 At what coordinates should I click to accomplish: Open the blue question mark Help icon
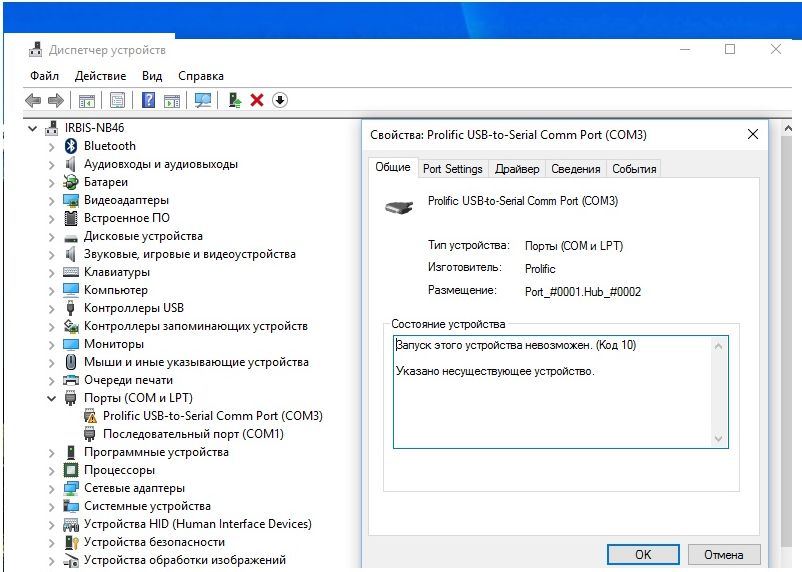[148, 100]
